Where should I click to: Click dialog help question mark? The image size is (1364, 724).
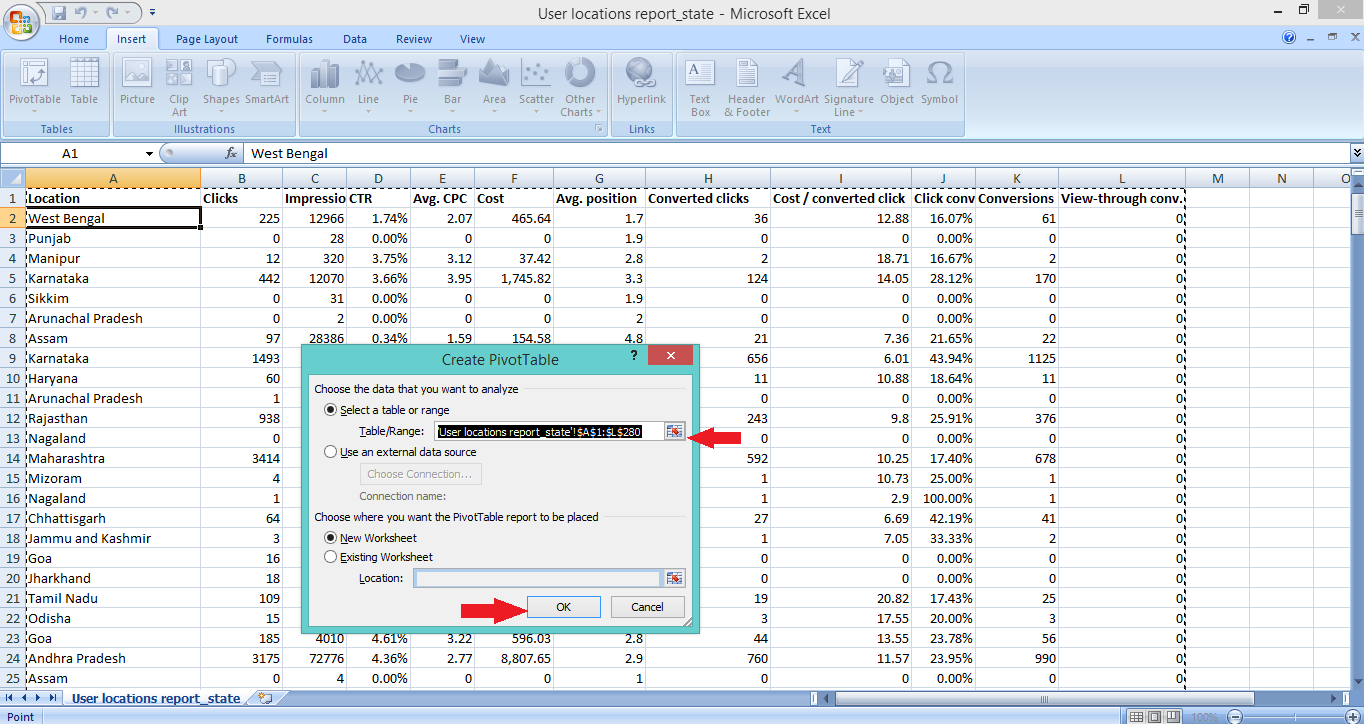[634, 355]
